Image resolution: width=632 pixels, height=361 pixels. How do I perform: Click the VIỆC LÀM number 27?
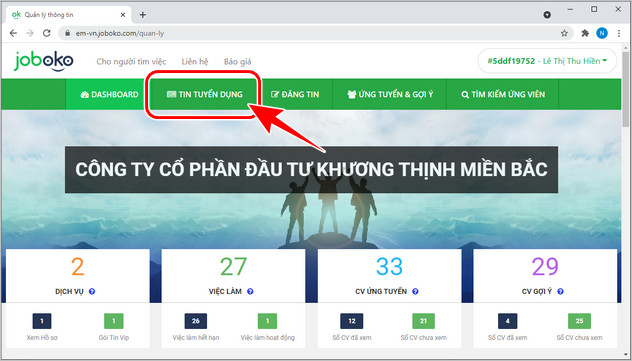233,267
